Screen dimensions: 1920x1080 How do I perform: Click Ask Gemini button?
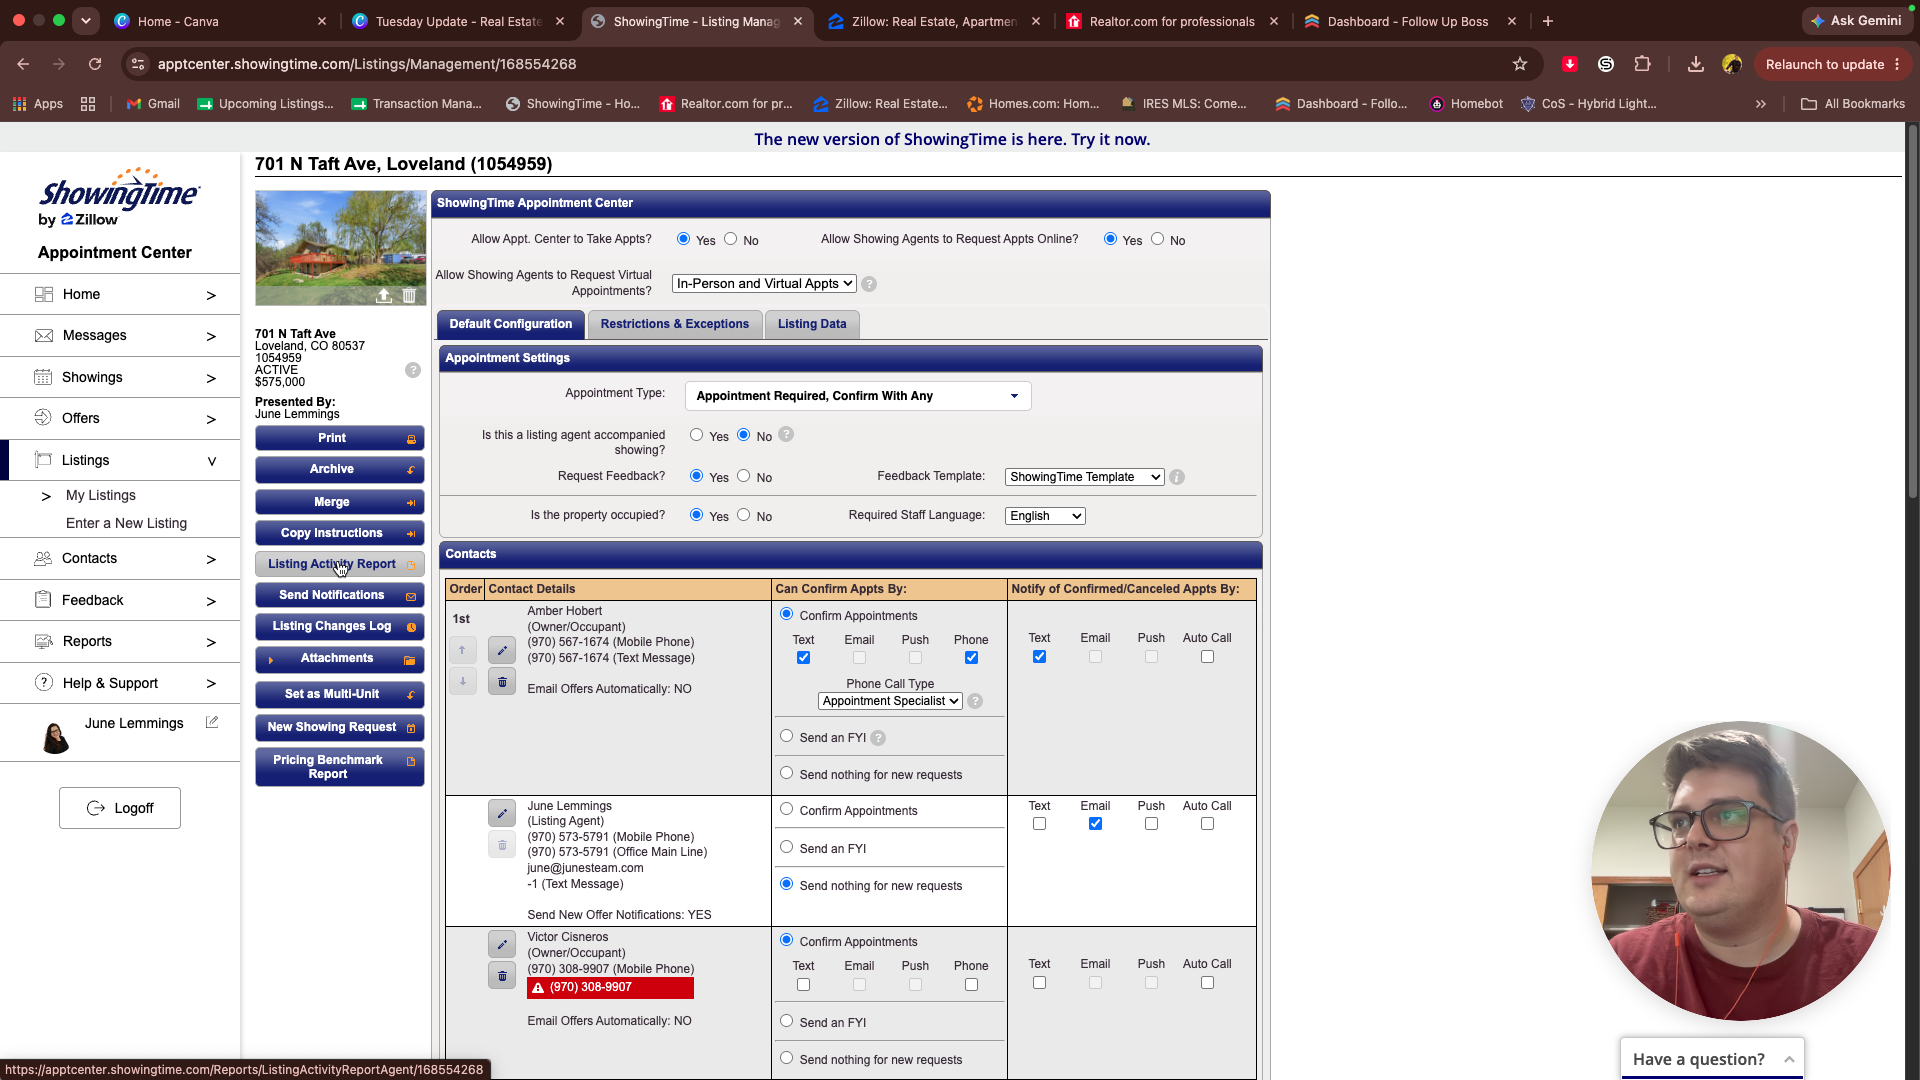pyautogui.click(x=1856, y=20)
